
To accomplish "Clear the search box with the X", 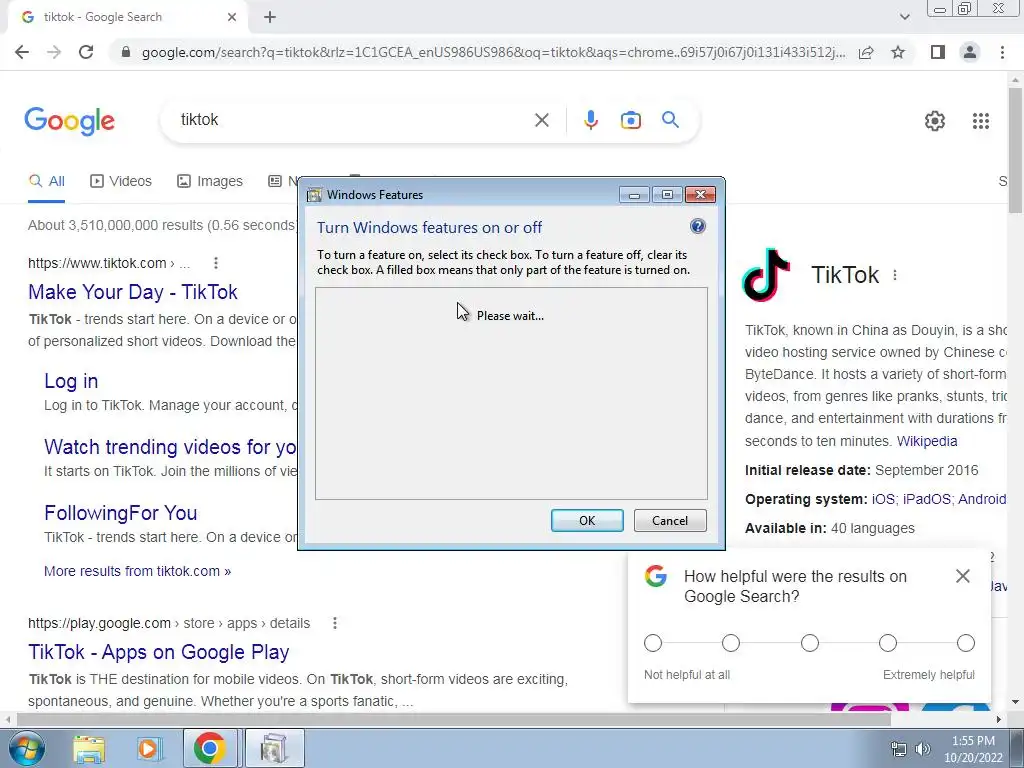I will point(541,120).
